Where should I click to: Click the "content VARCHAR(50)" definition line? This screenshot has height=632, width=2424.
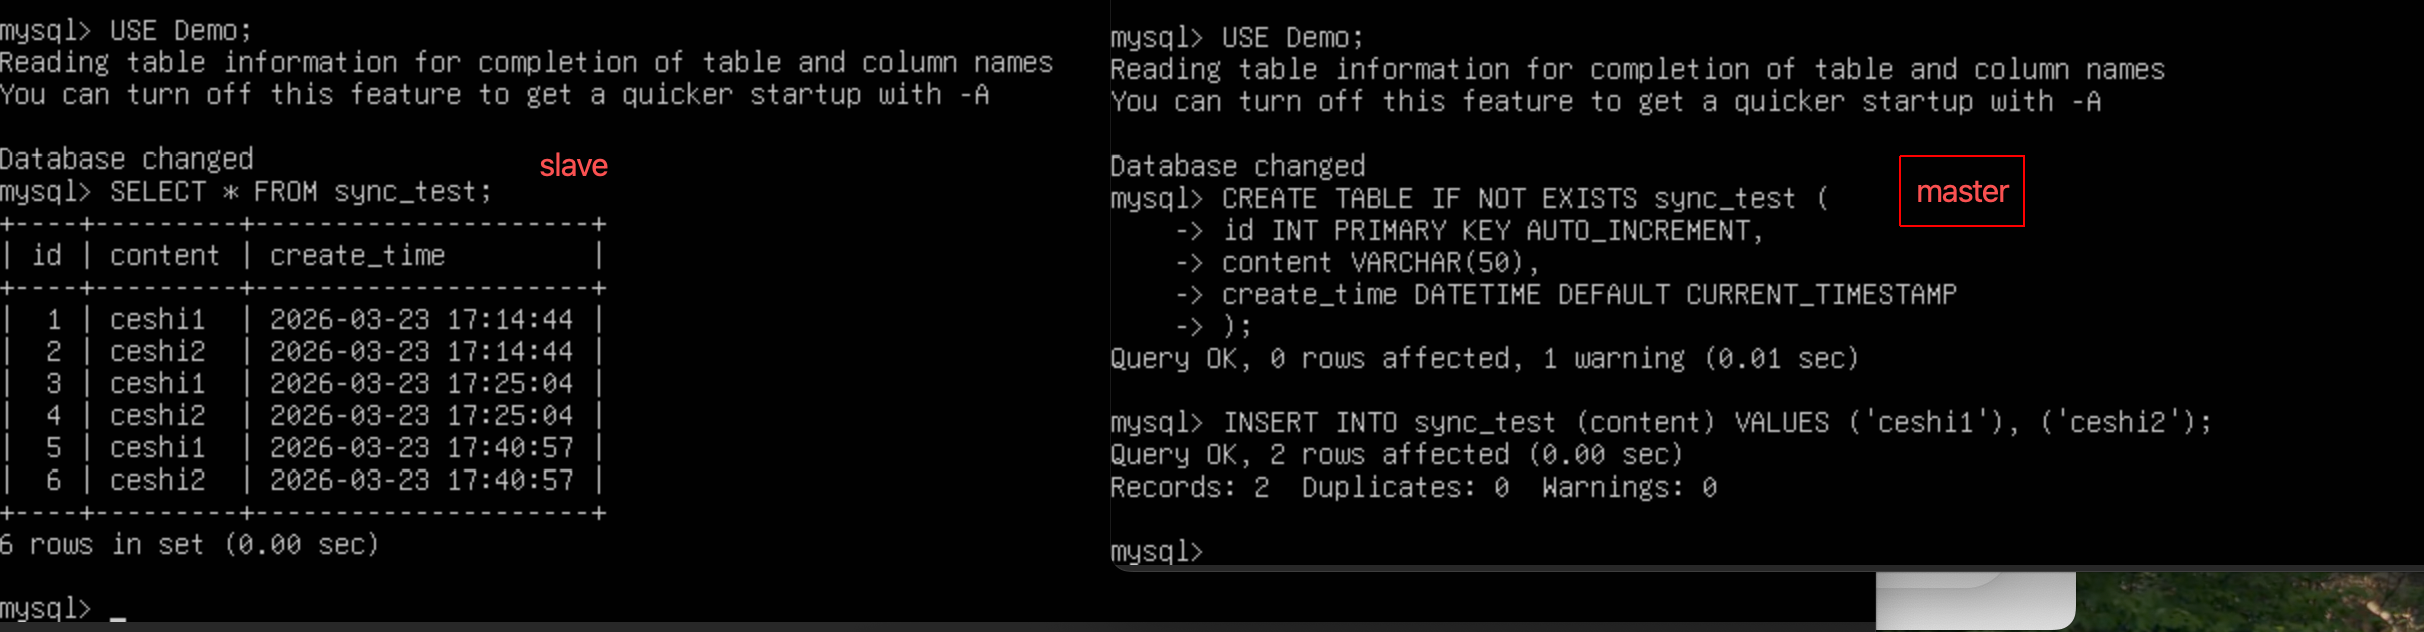(1380, 263)
